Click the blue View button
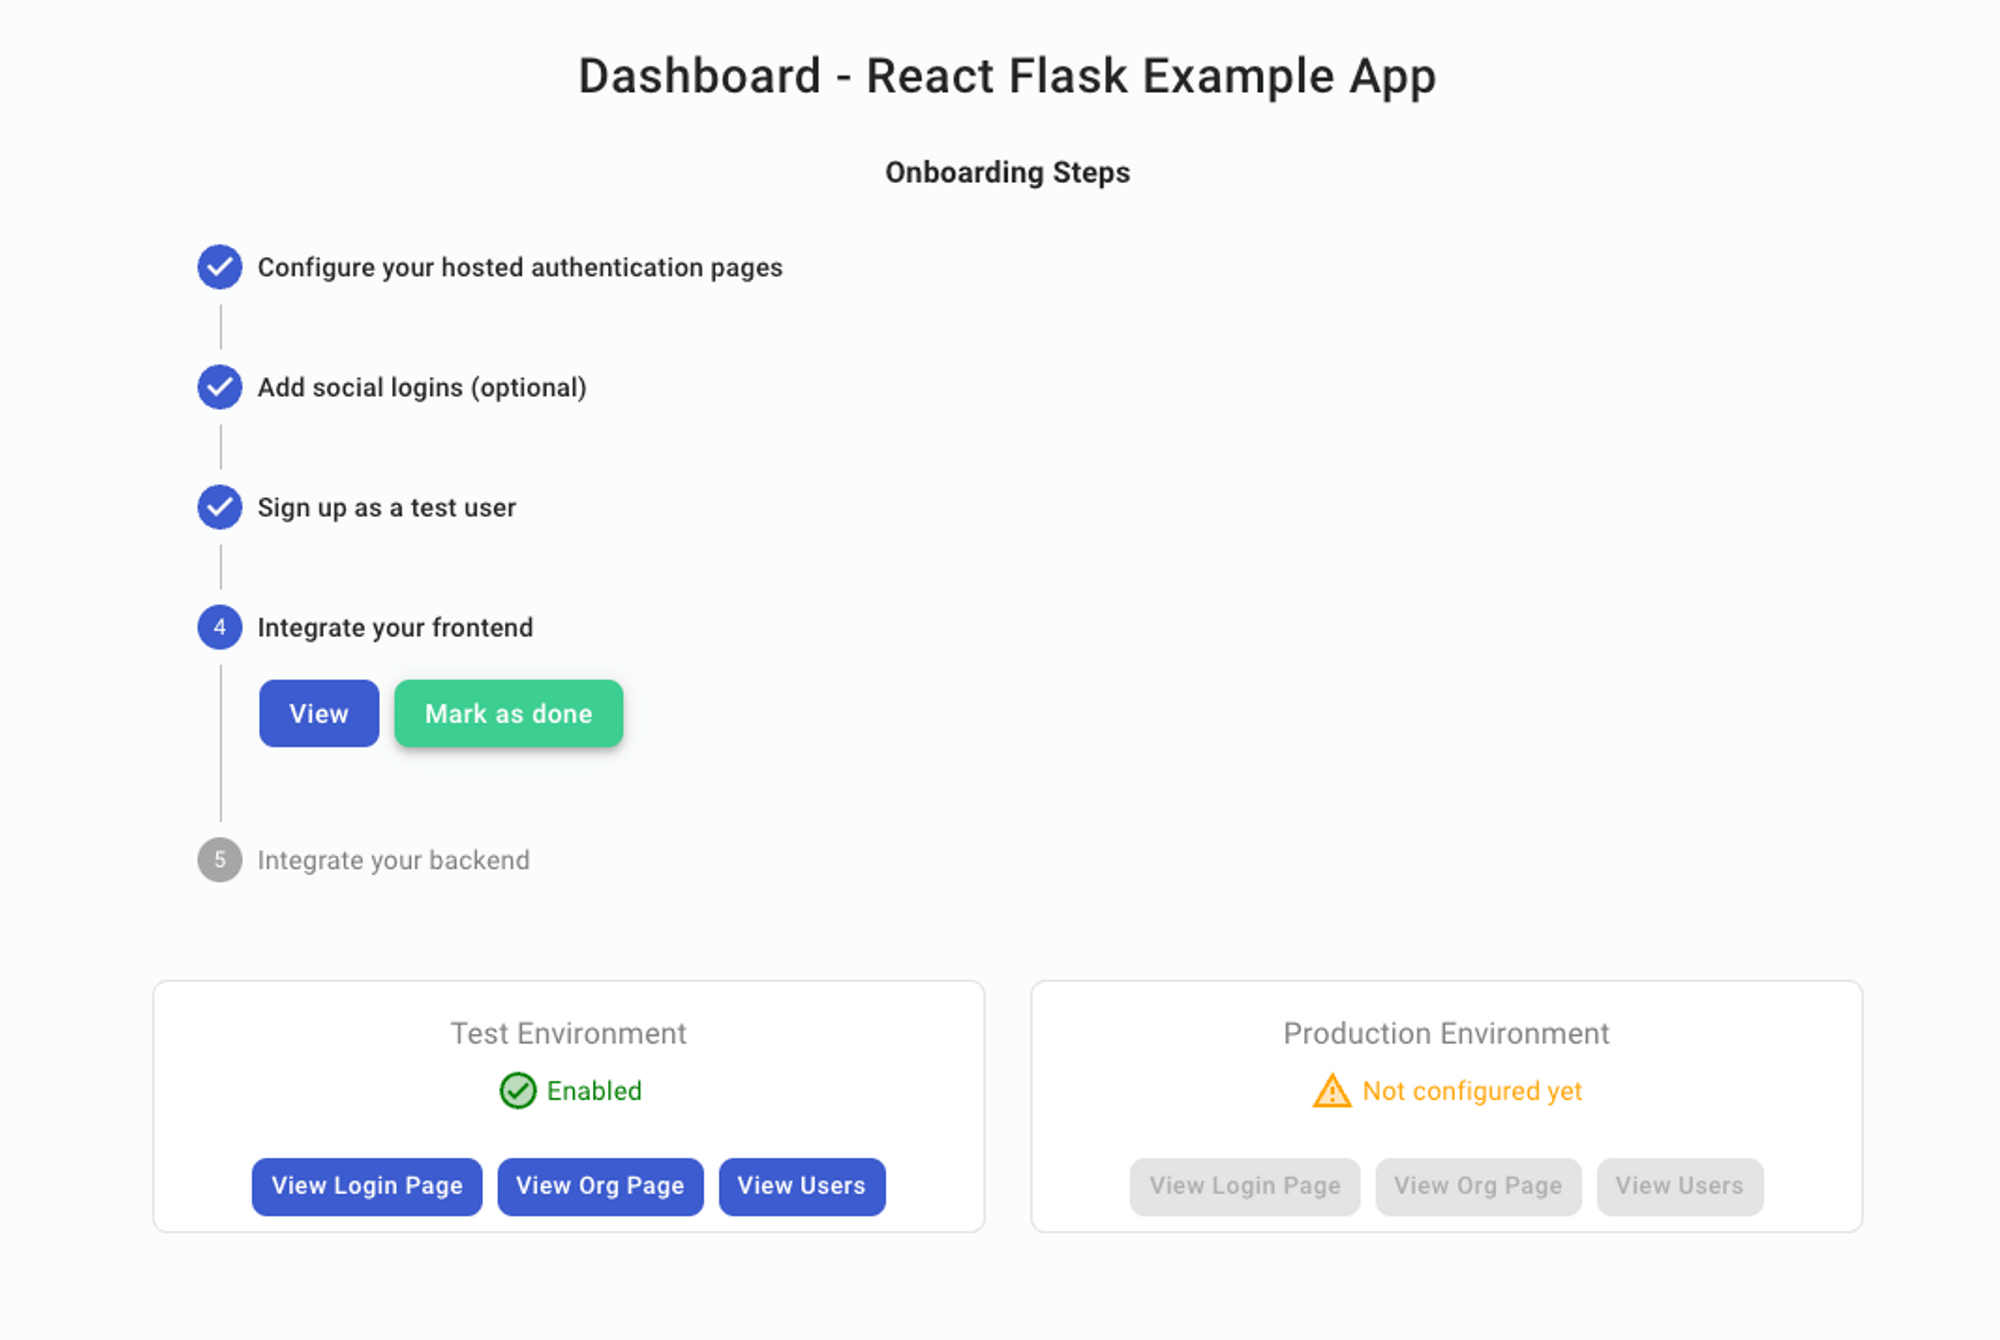The width and height of the screenshot is (2000, 1340). (x=319, y=713)
